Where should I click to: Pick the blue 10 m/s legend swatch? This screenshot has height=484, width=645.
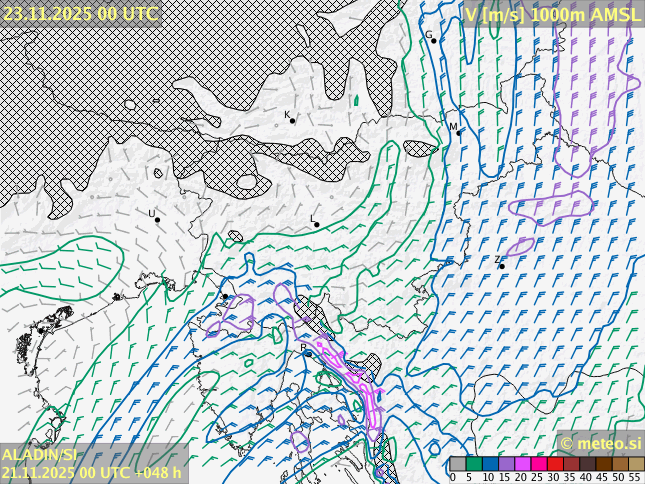point(490,464)
